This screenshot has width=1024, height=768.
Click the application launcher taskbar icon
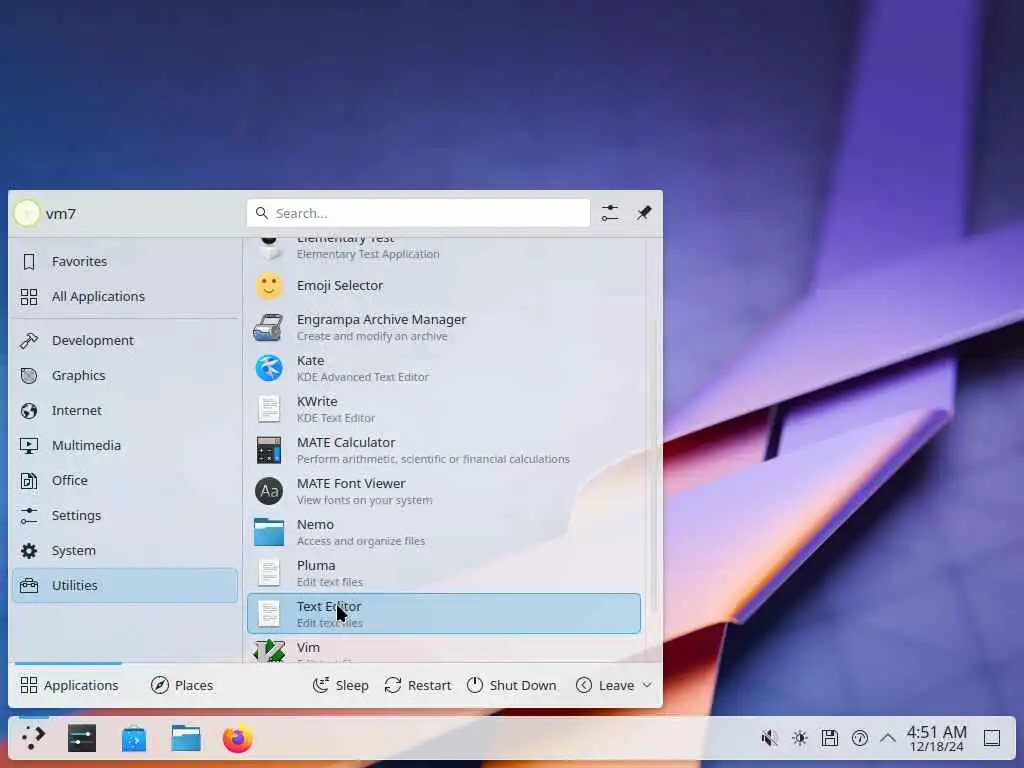coord(33,739)
